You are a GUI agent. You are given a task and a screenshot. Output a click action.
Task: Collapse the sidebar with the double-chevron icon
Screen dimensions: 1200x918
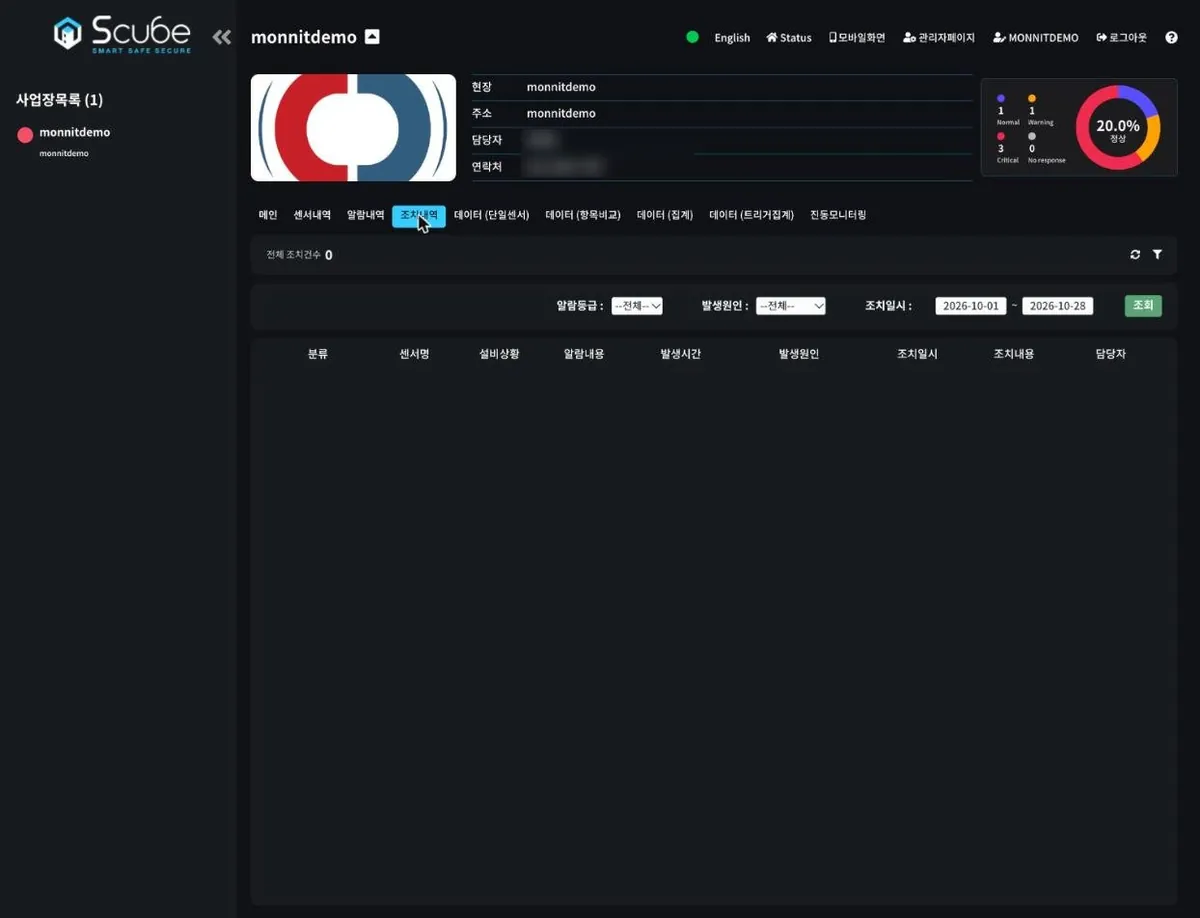222,38
